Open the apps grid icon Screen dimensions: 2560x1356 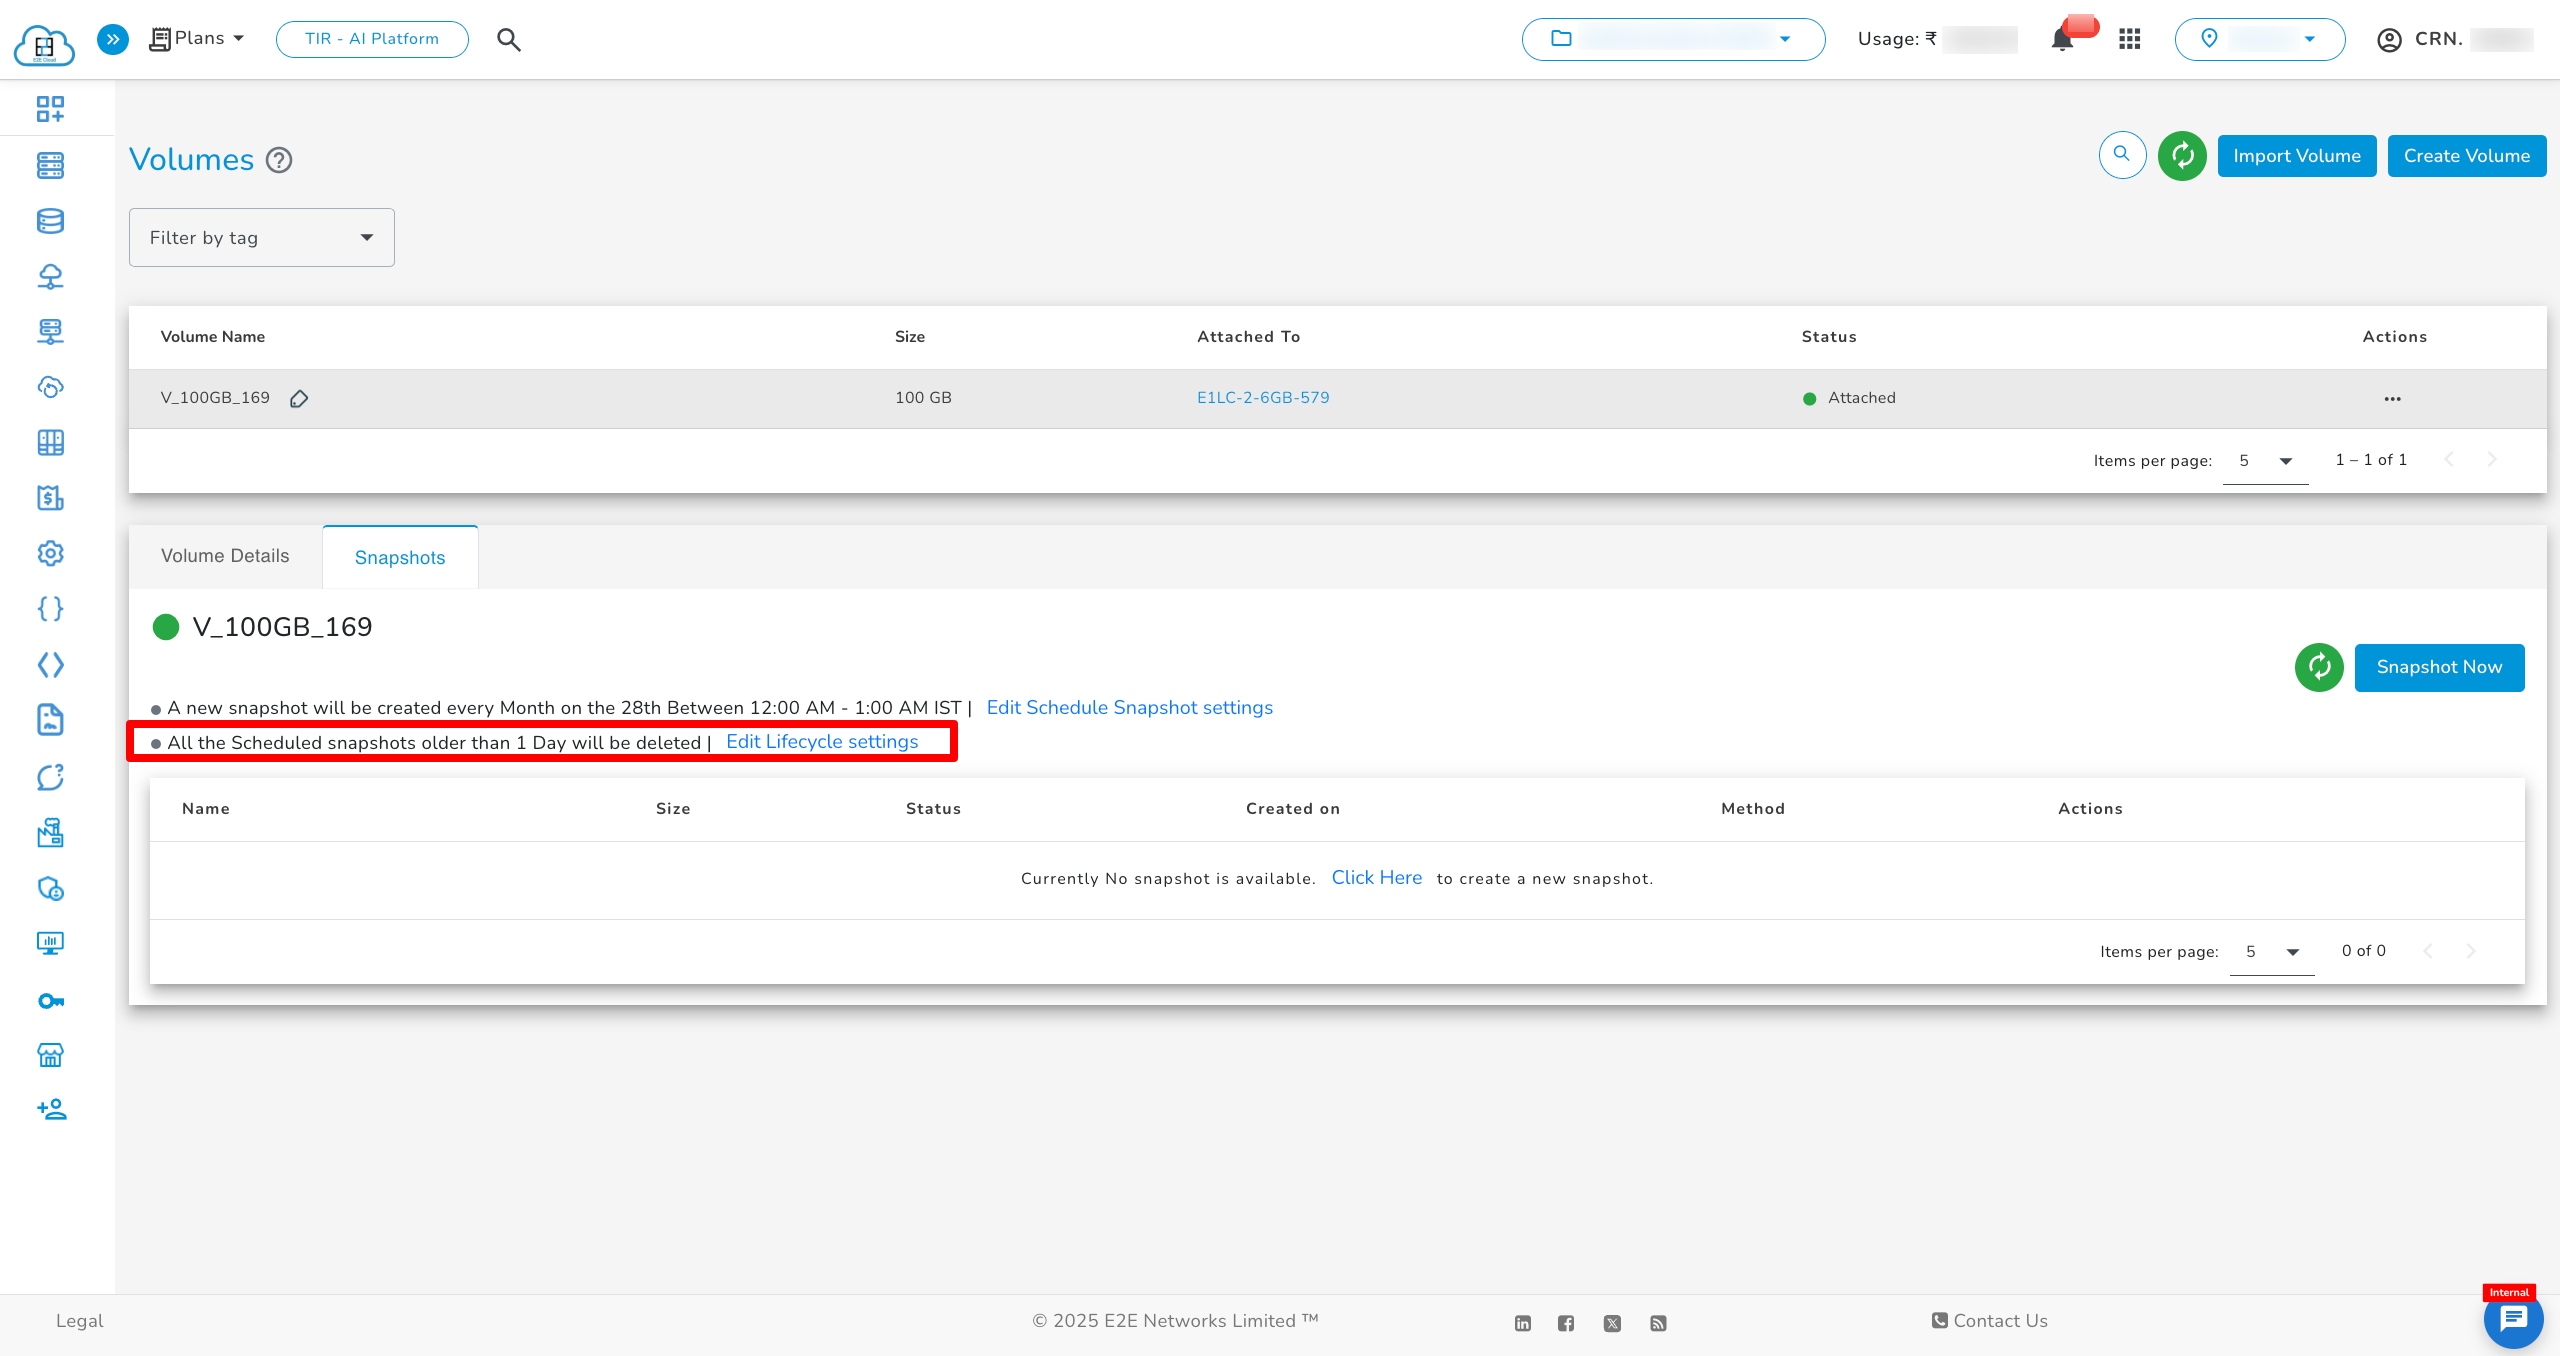[x=2129, y=39]
